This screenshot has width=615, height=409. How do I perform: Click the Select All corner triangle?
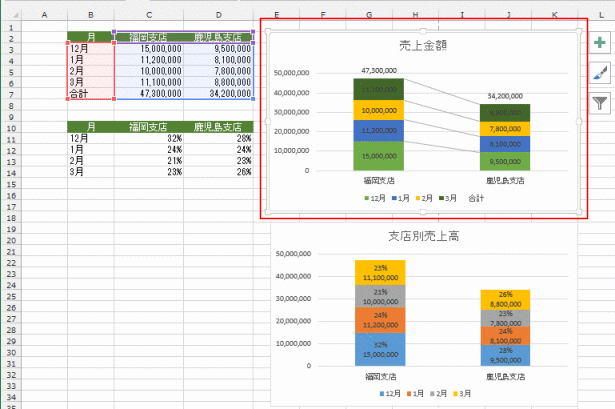tap(15, 15)
